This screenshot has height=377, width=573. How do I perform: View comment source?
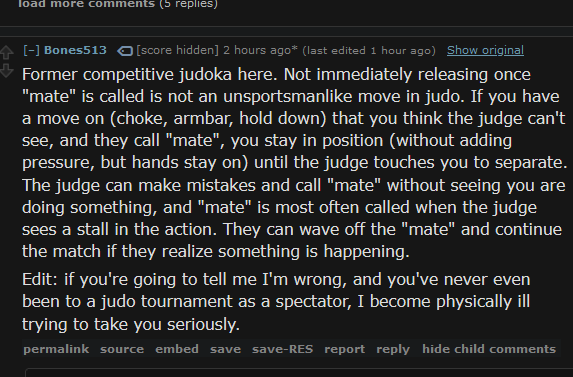(122, 349)
